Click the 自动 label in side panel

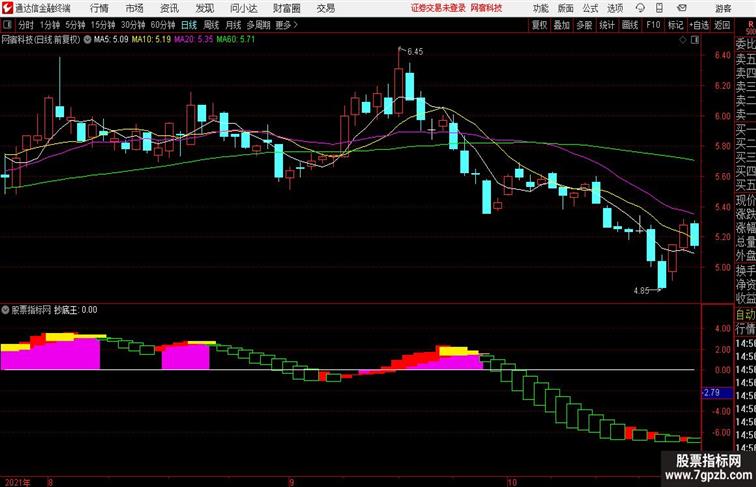click(x=745, y=315)
